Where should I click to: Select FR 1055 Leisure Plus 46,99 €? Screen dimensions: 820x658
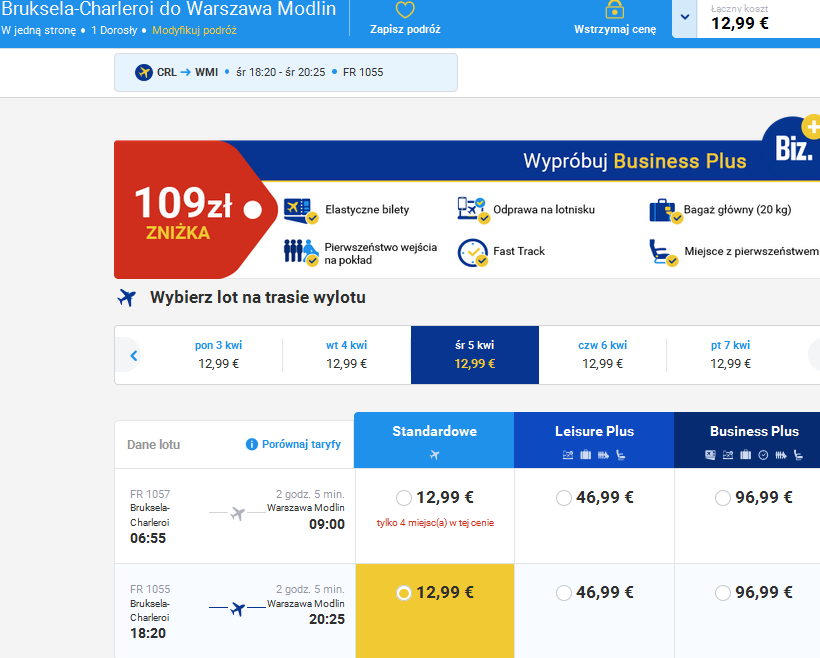pyautogui.click(x=563, y=593)
